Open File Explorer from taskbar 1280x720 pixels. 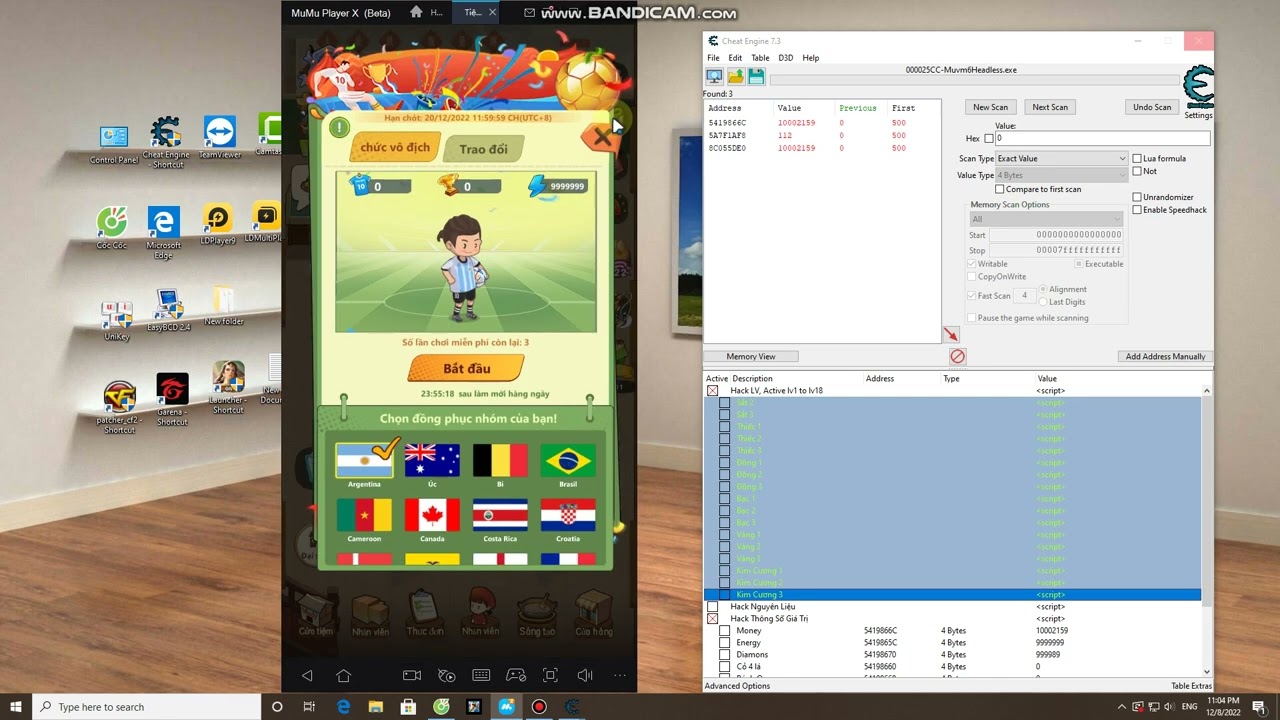tap(376, 707)
